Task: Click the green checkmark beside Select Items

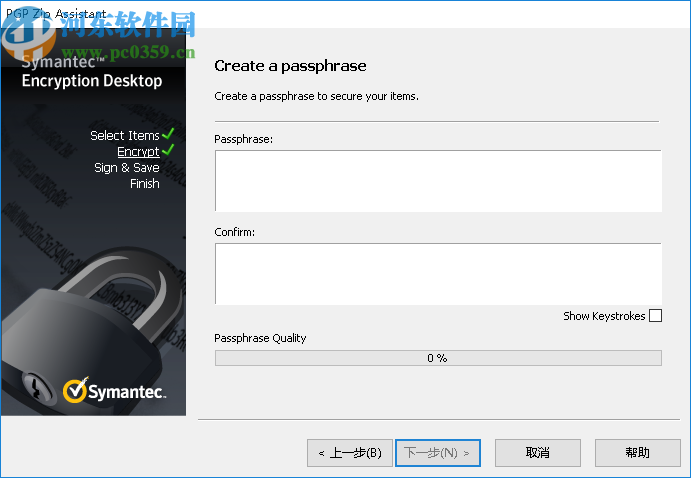Action: pyautogui.click(x=168, y=133)
